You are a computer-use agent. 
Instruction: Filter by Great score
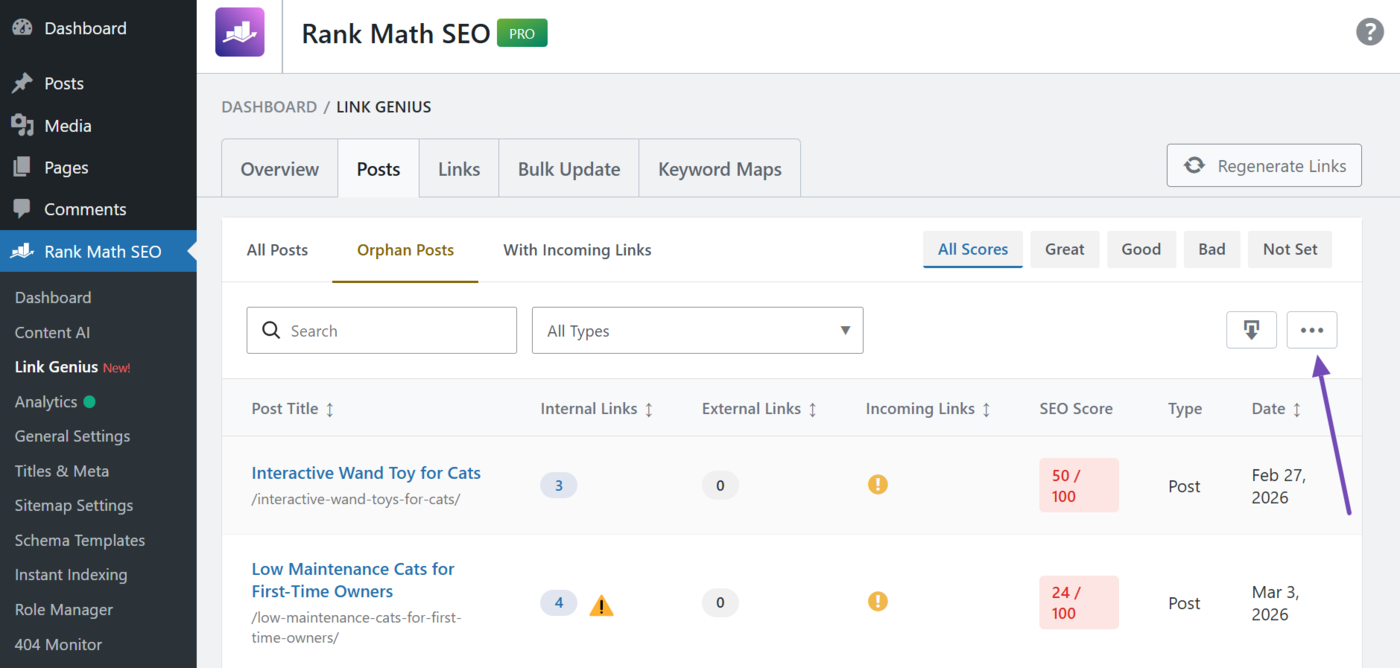click(x=1065, y=249)
